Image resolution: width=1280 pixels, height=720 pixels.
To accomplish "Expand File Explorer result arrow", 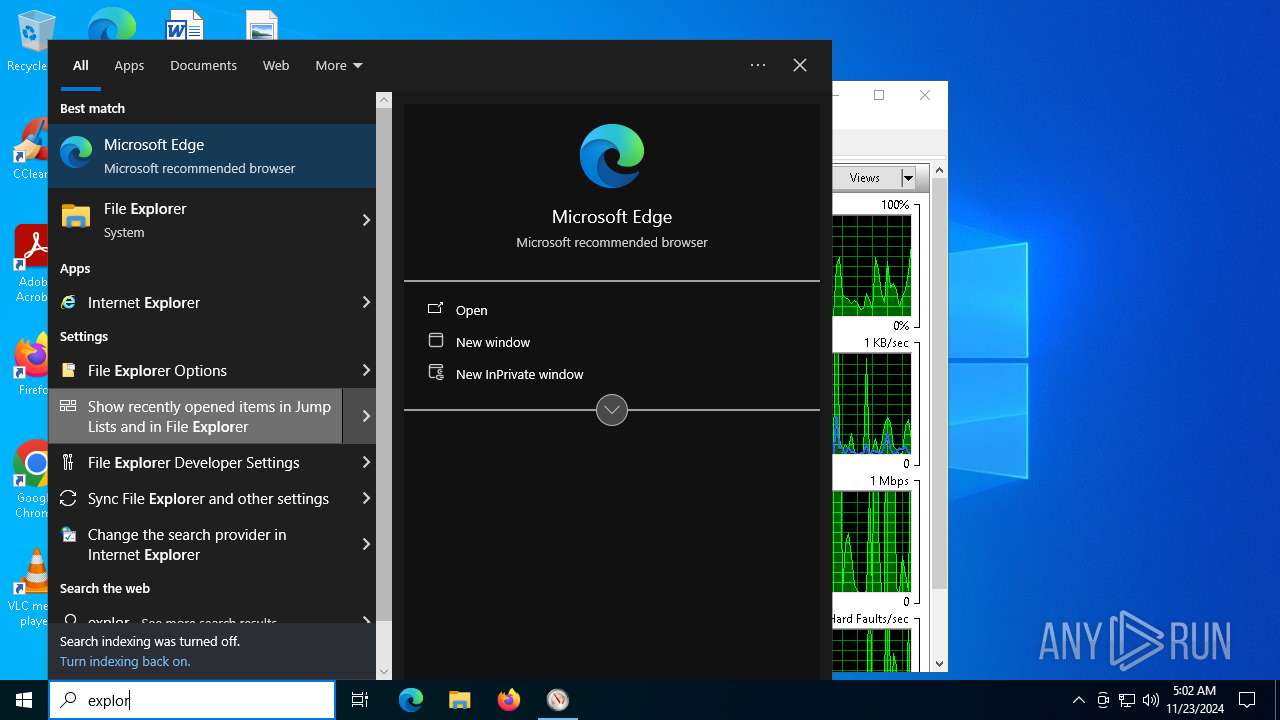I will pos(366,220).
